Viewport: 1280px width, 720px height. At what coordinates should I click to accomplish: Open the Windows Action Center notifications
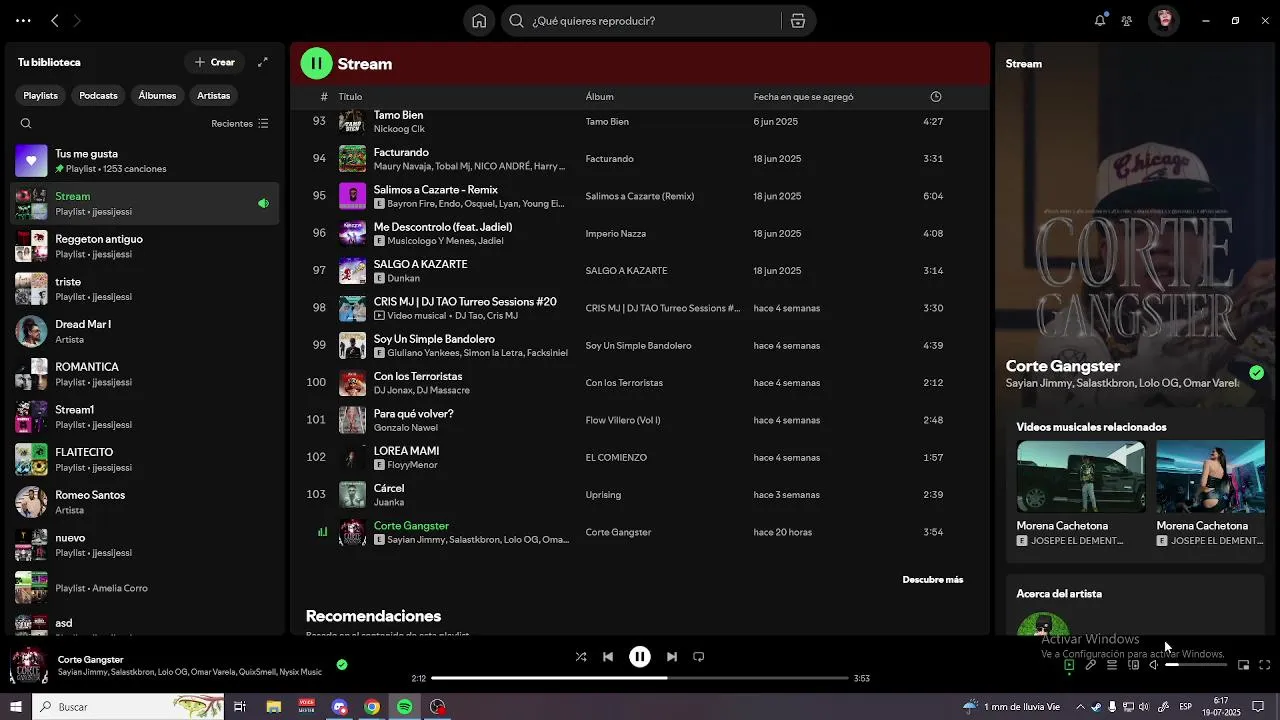(1258, 707)
